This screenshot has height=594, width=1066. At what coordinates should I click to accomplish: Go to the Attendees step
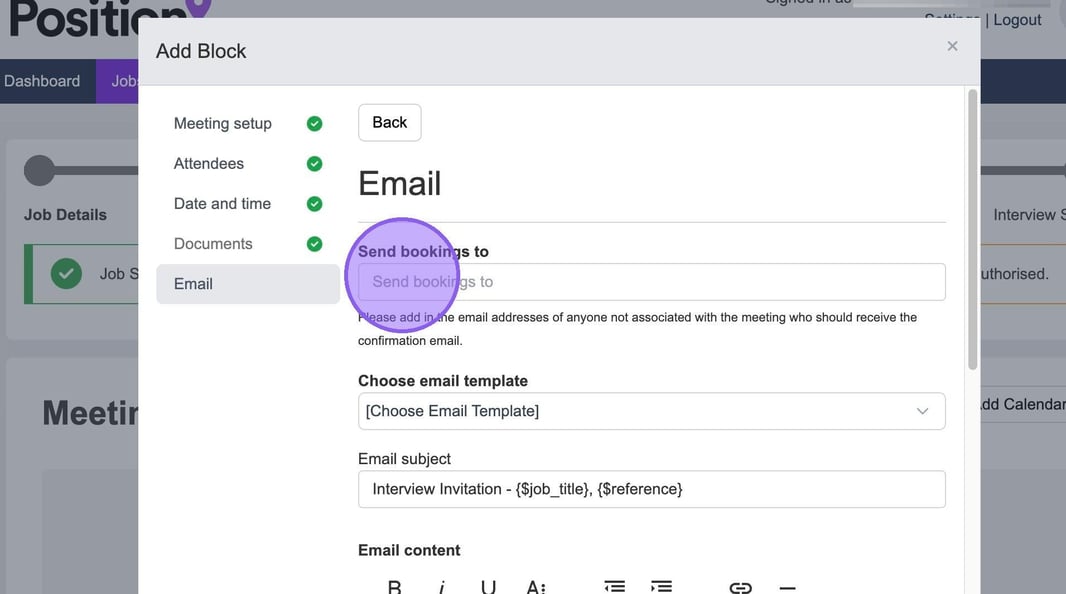[x=209, y=164]
